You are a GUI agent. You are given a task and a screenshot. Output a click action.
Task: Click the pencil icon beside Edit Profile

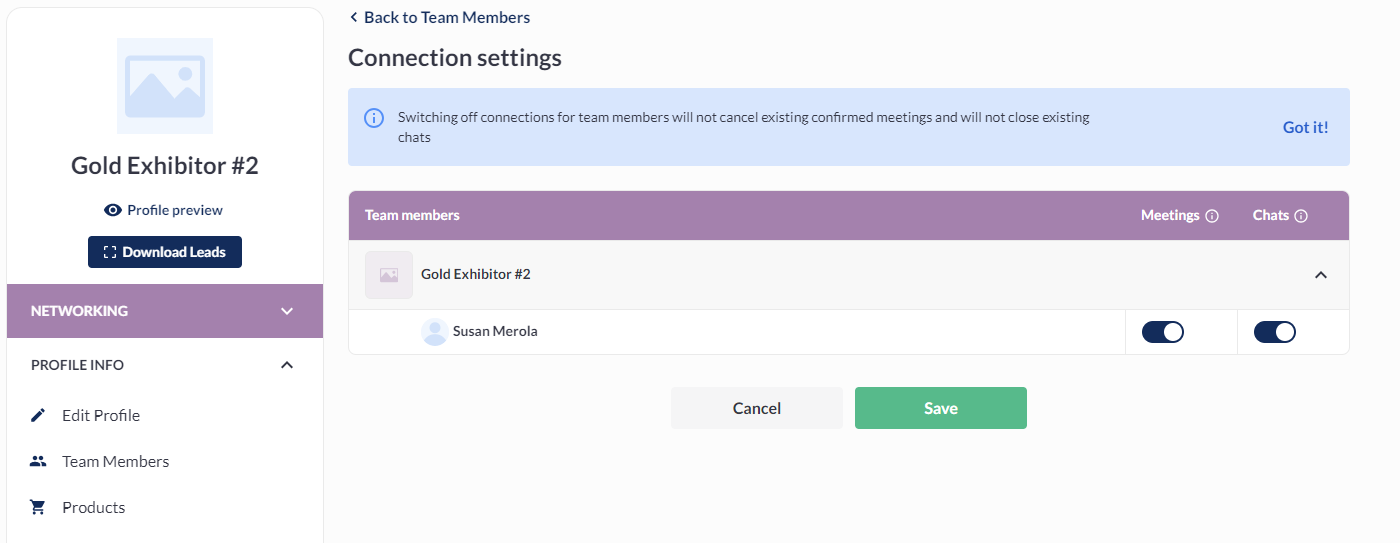[x=38, y=415]
